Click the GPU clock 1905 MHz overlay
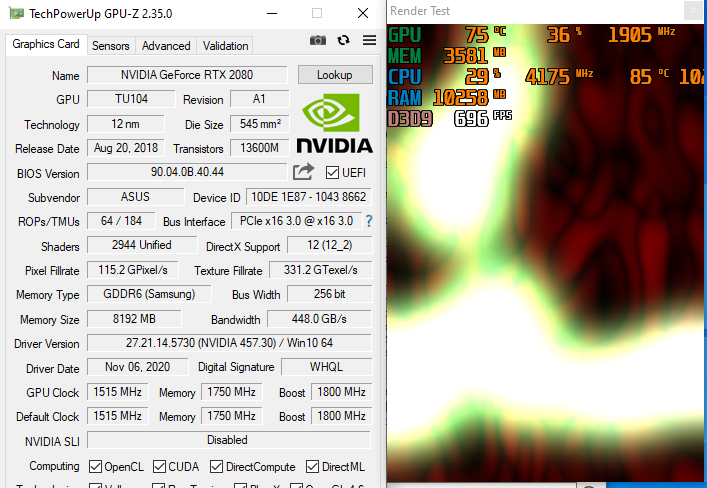The height and width of the screenshot is (488, 707). (x=642, y=34)
